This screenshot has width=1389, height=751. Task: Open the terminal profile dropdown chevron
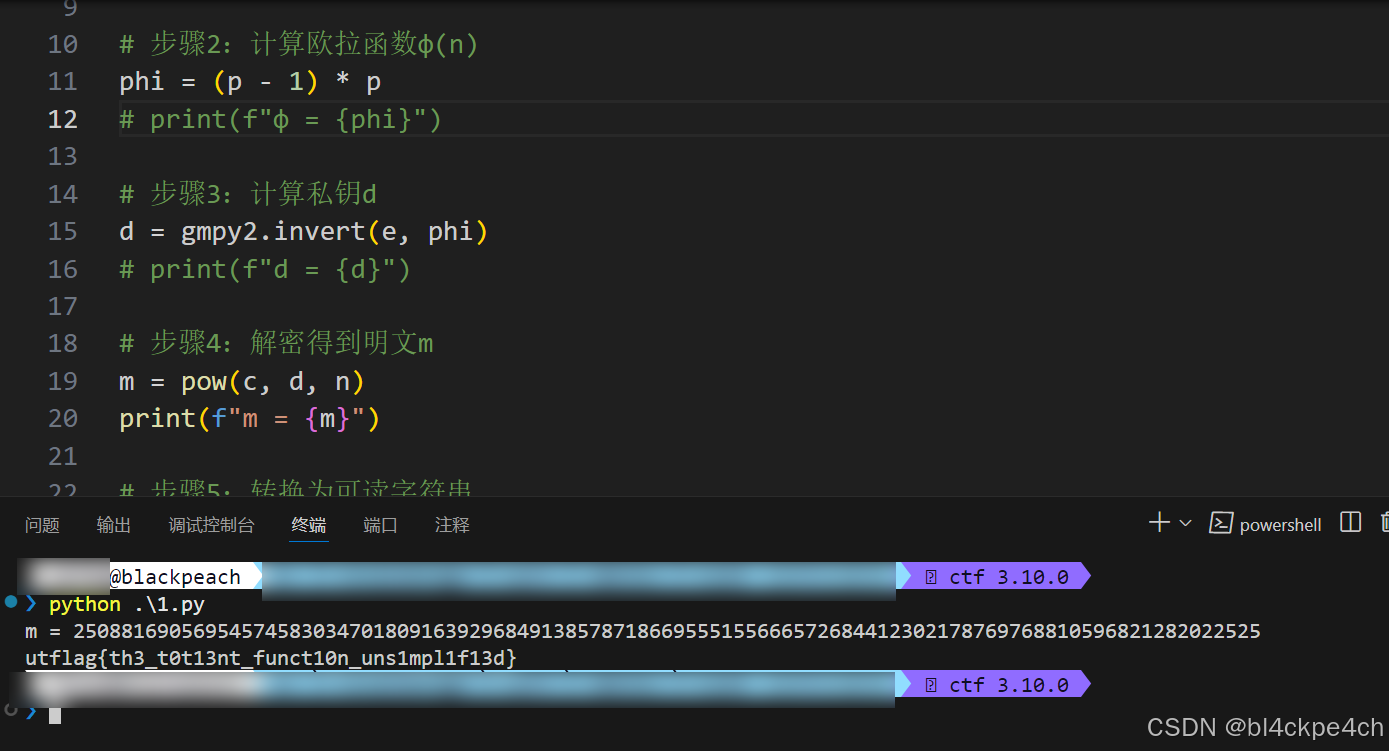click(1186, 521)
